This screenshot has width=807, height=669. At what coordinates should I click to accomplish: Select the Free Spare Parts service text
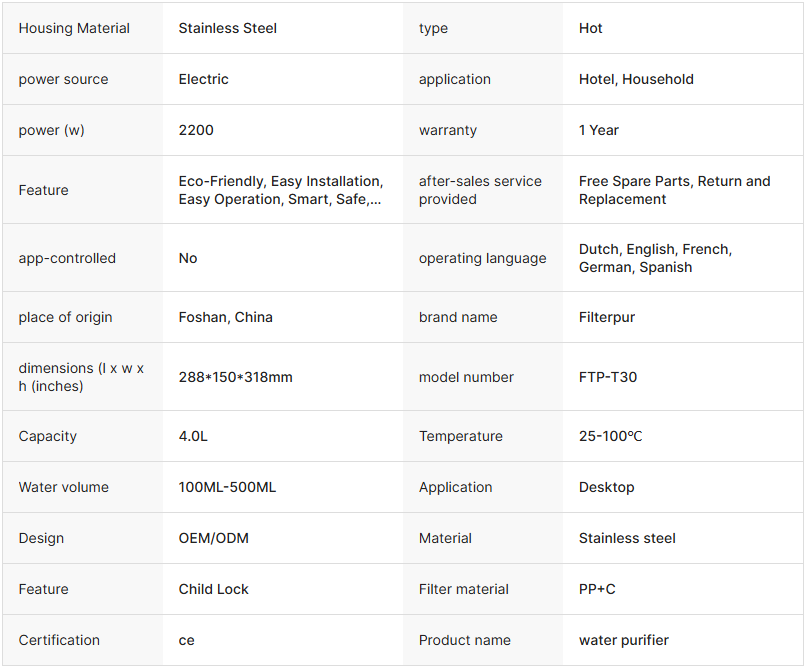coord(674,190)
